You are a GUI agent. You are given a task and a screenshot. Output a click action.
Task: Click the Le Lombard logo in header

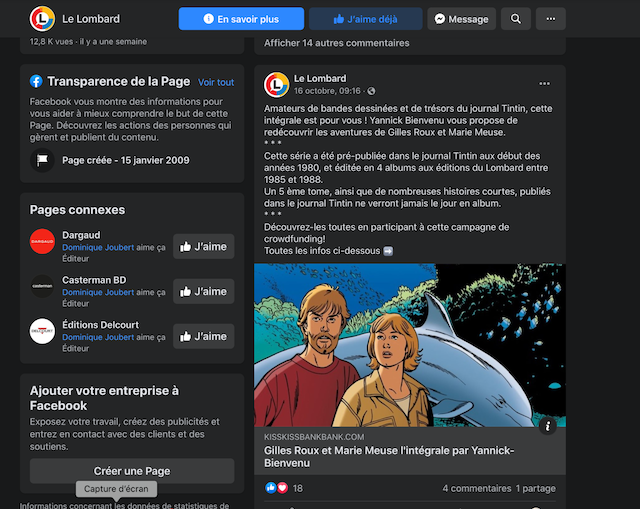pyautogui.click(x=42, y=19)
